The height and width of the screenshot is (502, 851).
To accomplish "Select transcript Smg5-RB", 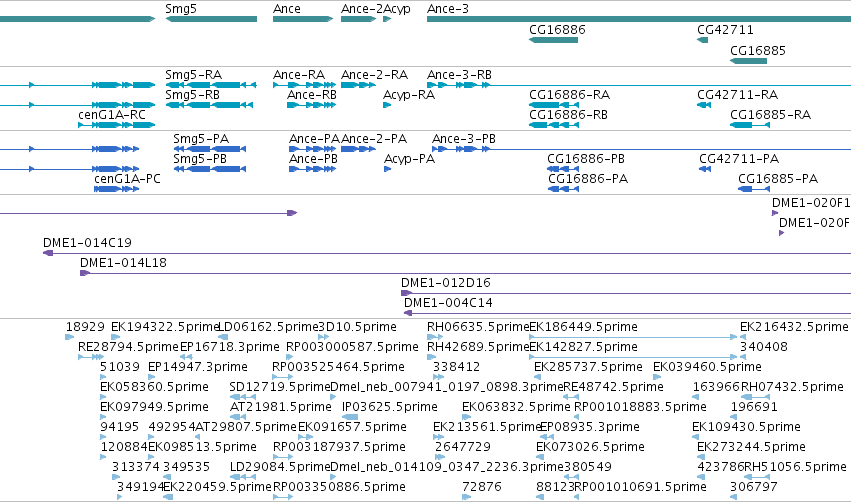I will (x=209, y=105).
